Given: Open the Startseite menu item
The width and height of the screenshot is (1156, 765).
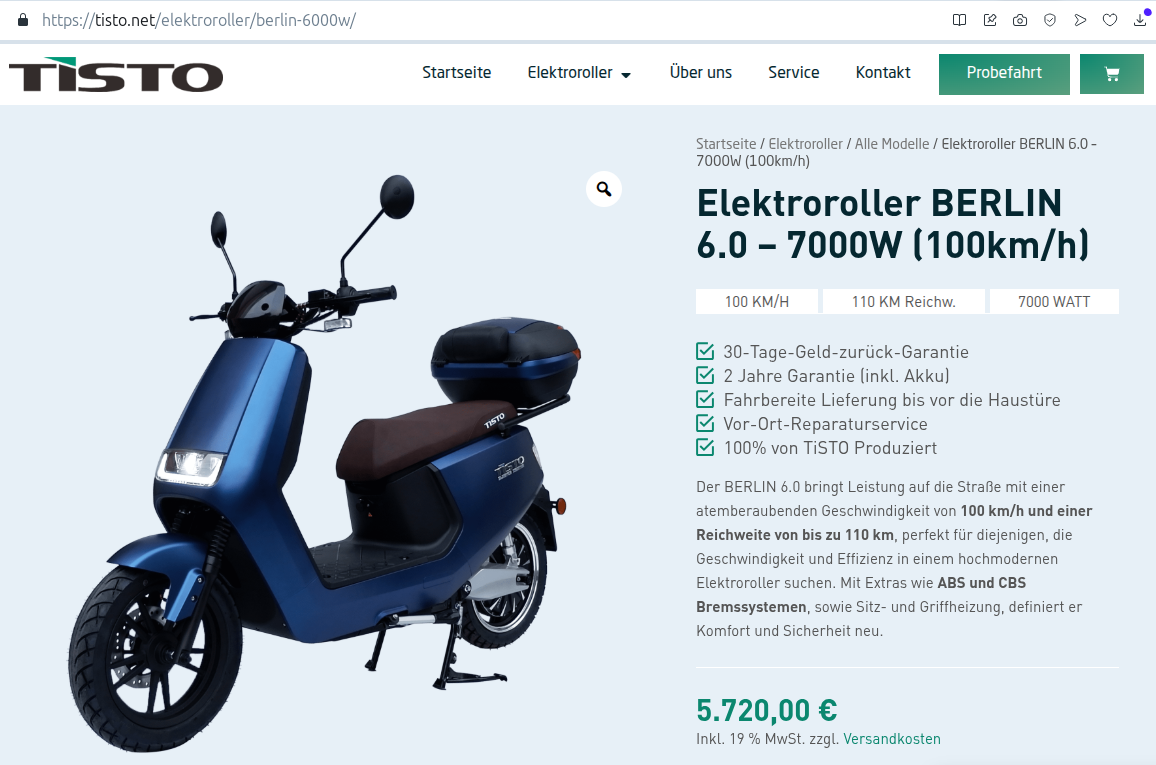Looking at the screenshot, I should pyautogui.click(x=456, y=72).
